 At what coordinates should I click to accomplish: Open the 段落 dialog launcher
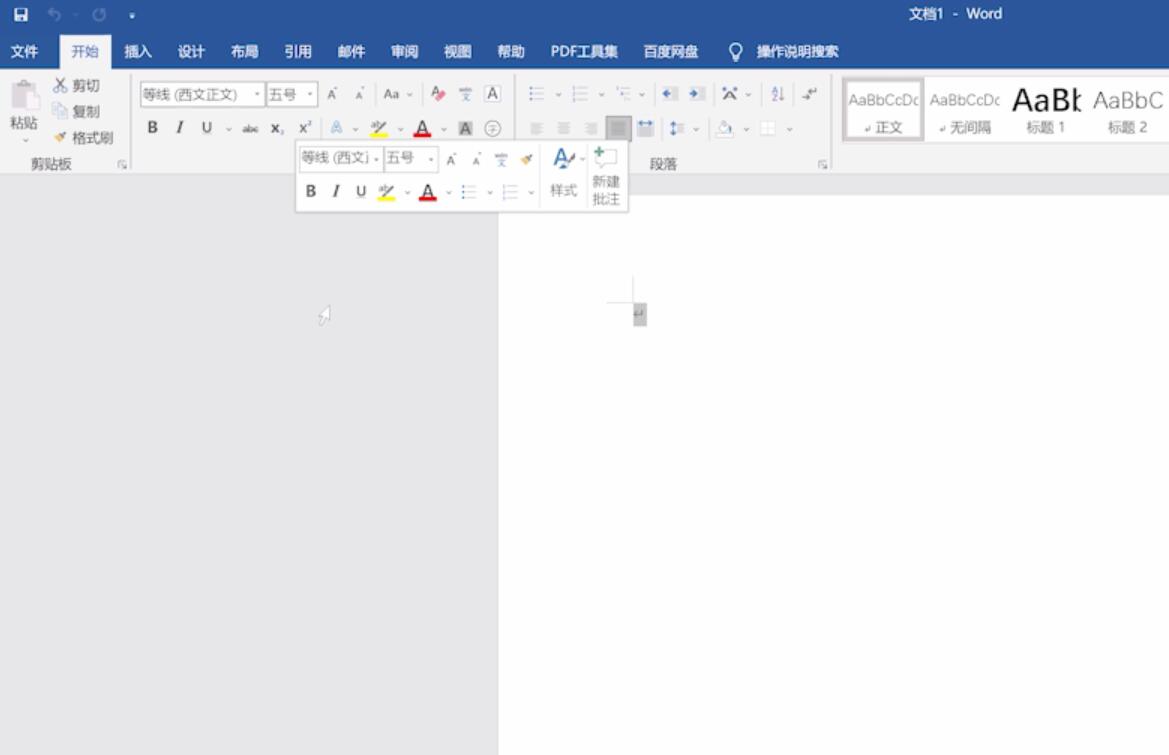(x=822, y=165)
